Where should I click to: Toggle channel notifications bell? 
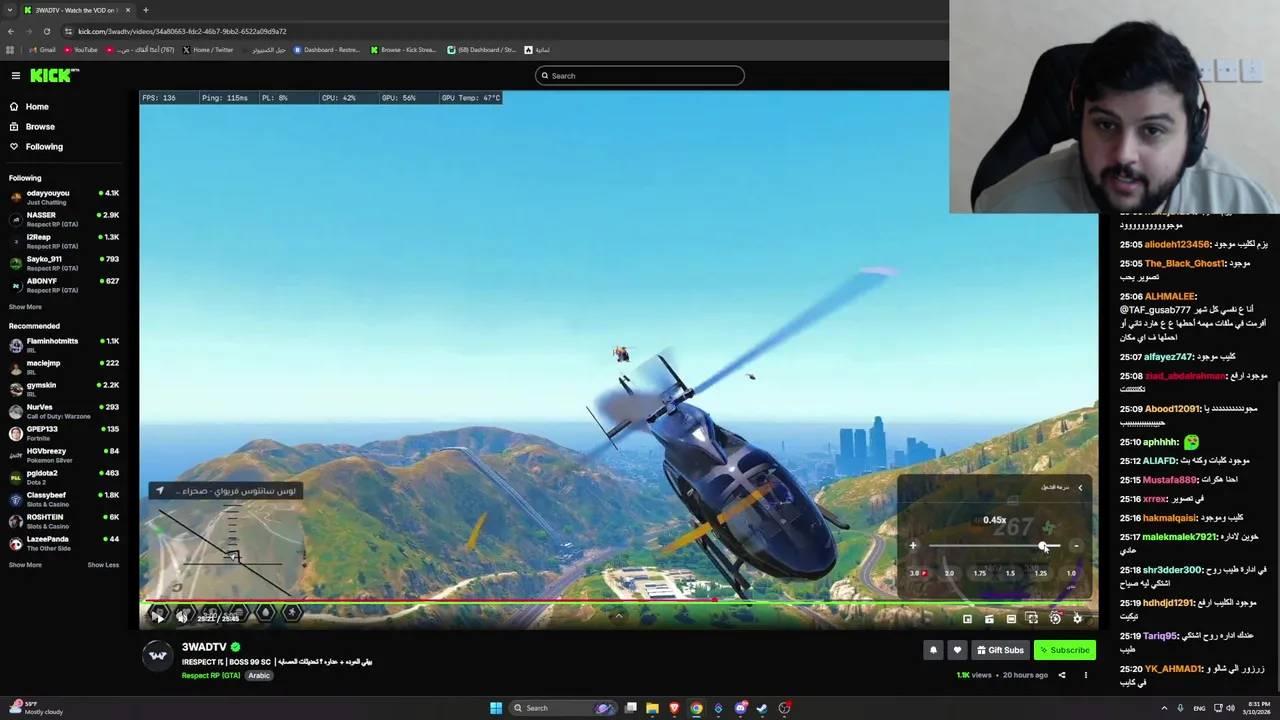933,650
